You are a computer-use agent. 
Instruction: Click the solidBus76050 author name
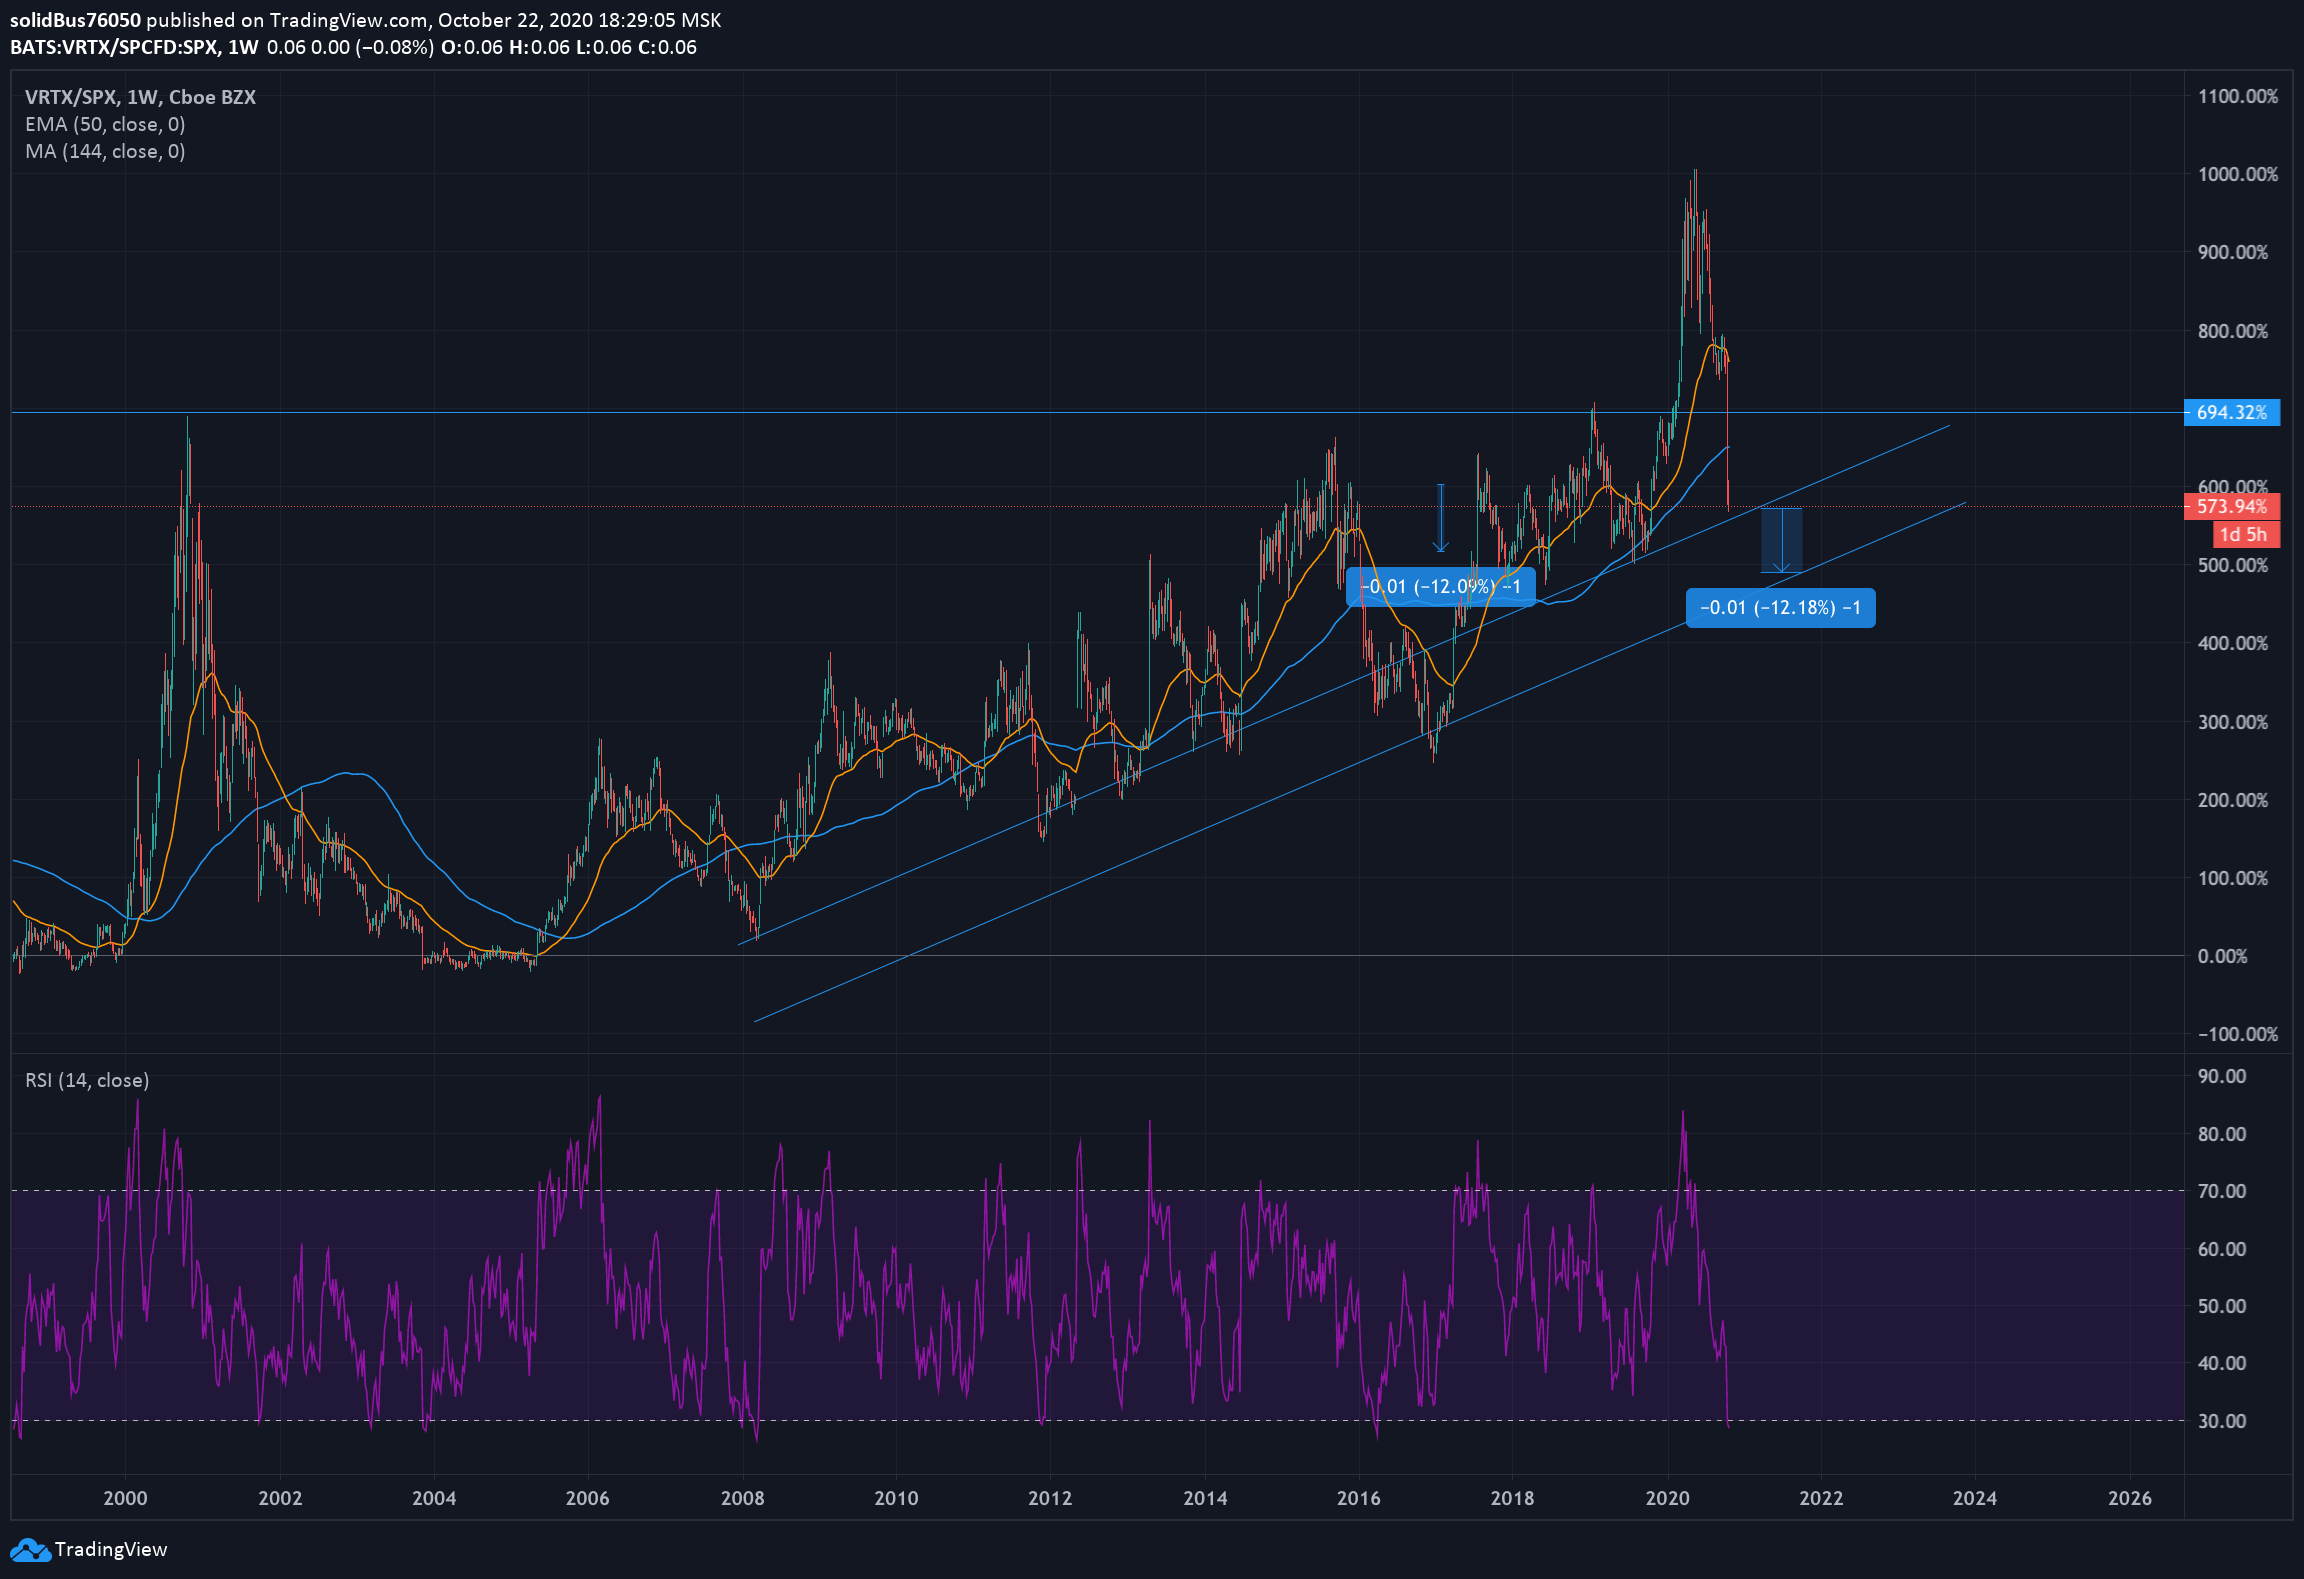(76, 20)
